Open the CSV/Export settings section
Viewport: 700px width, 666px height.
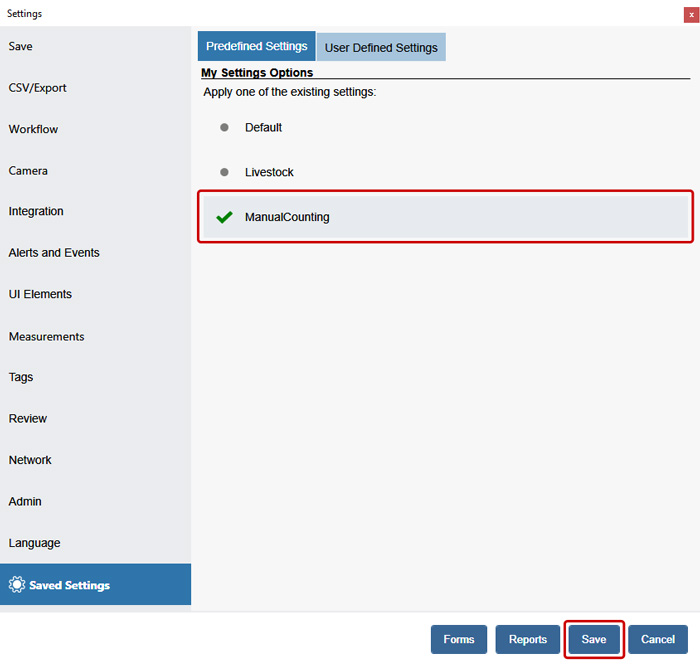point(38,88)
